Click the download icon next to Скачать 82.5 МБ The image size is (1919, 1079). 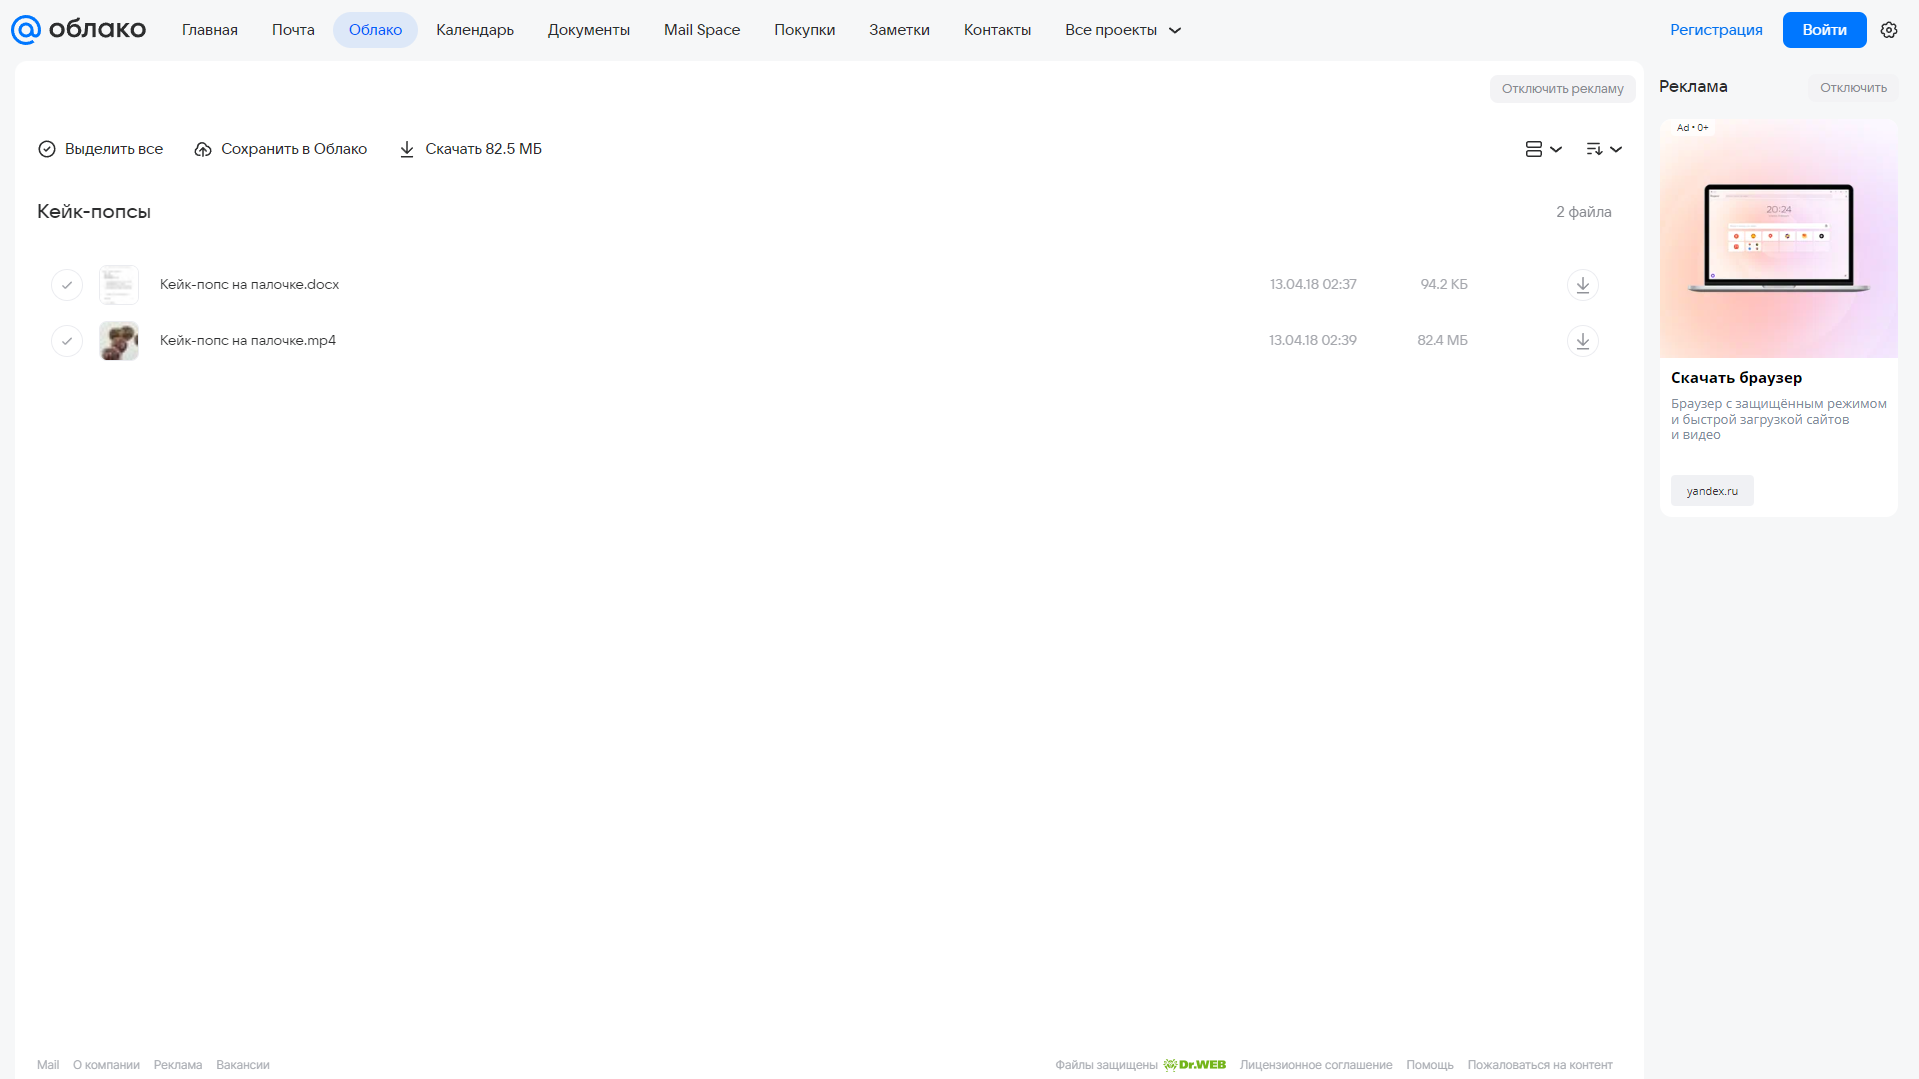pyautogui.click(x=407, y=149)
